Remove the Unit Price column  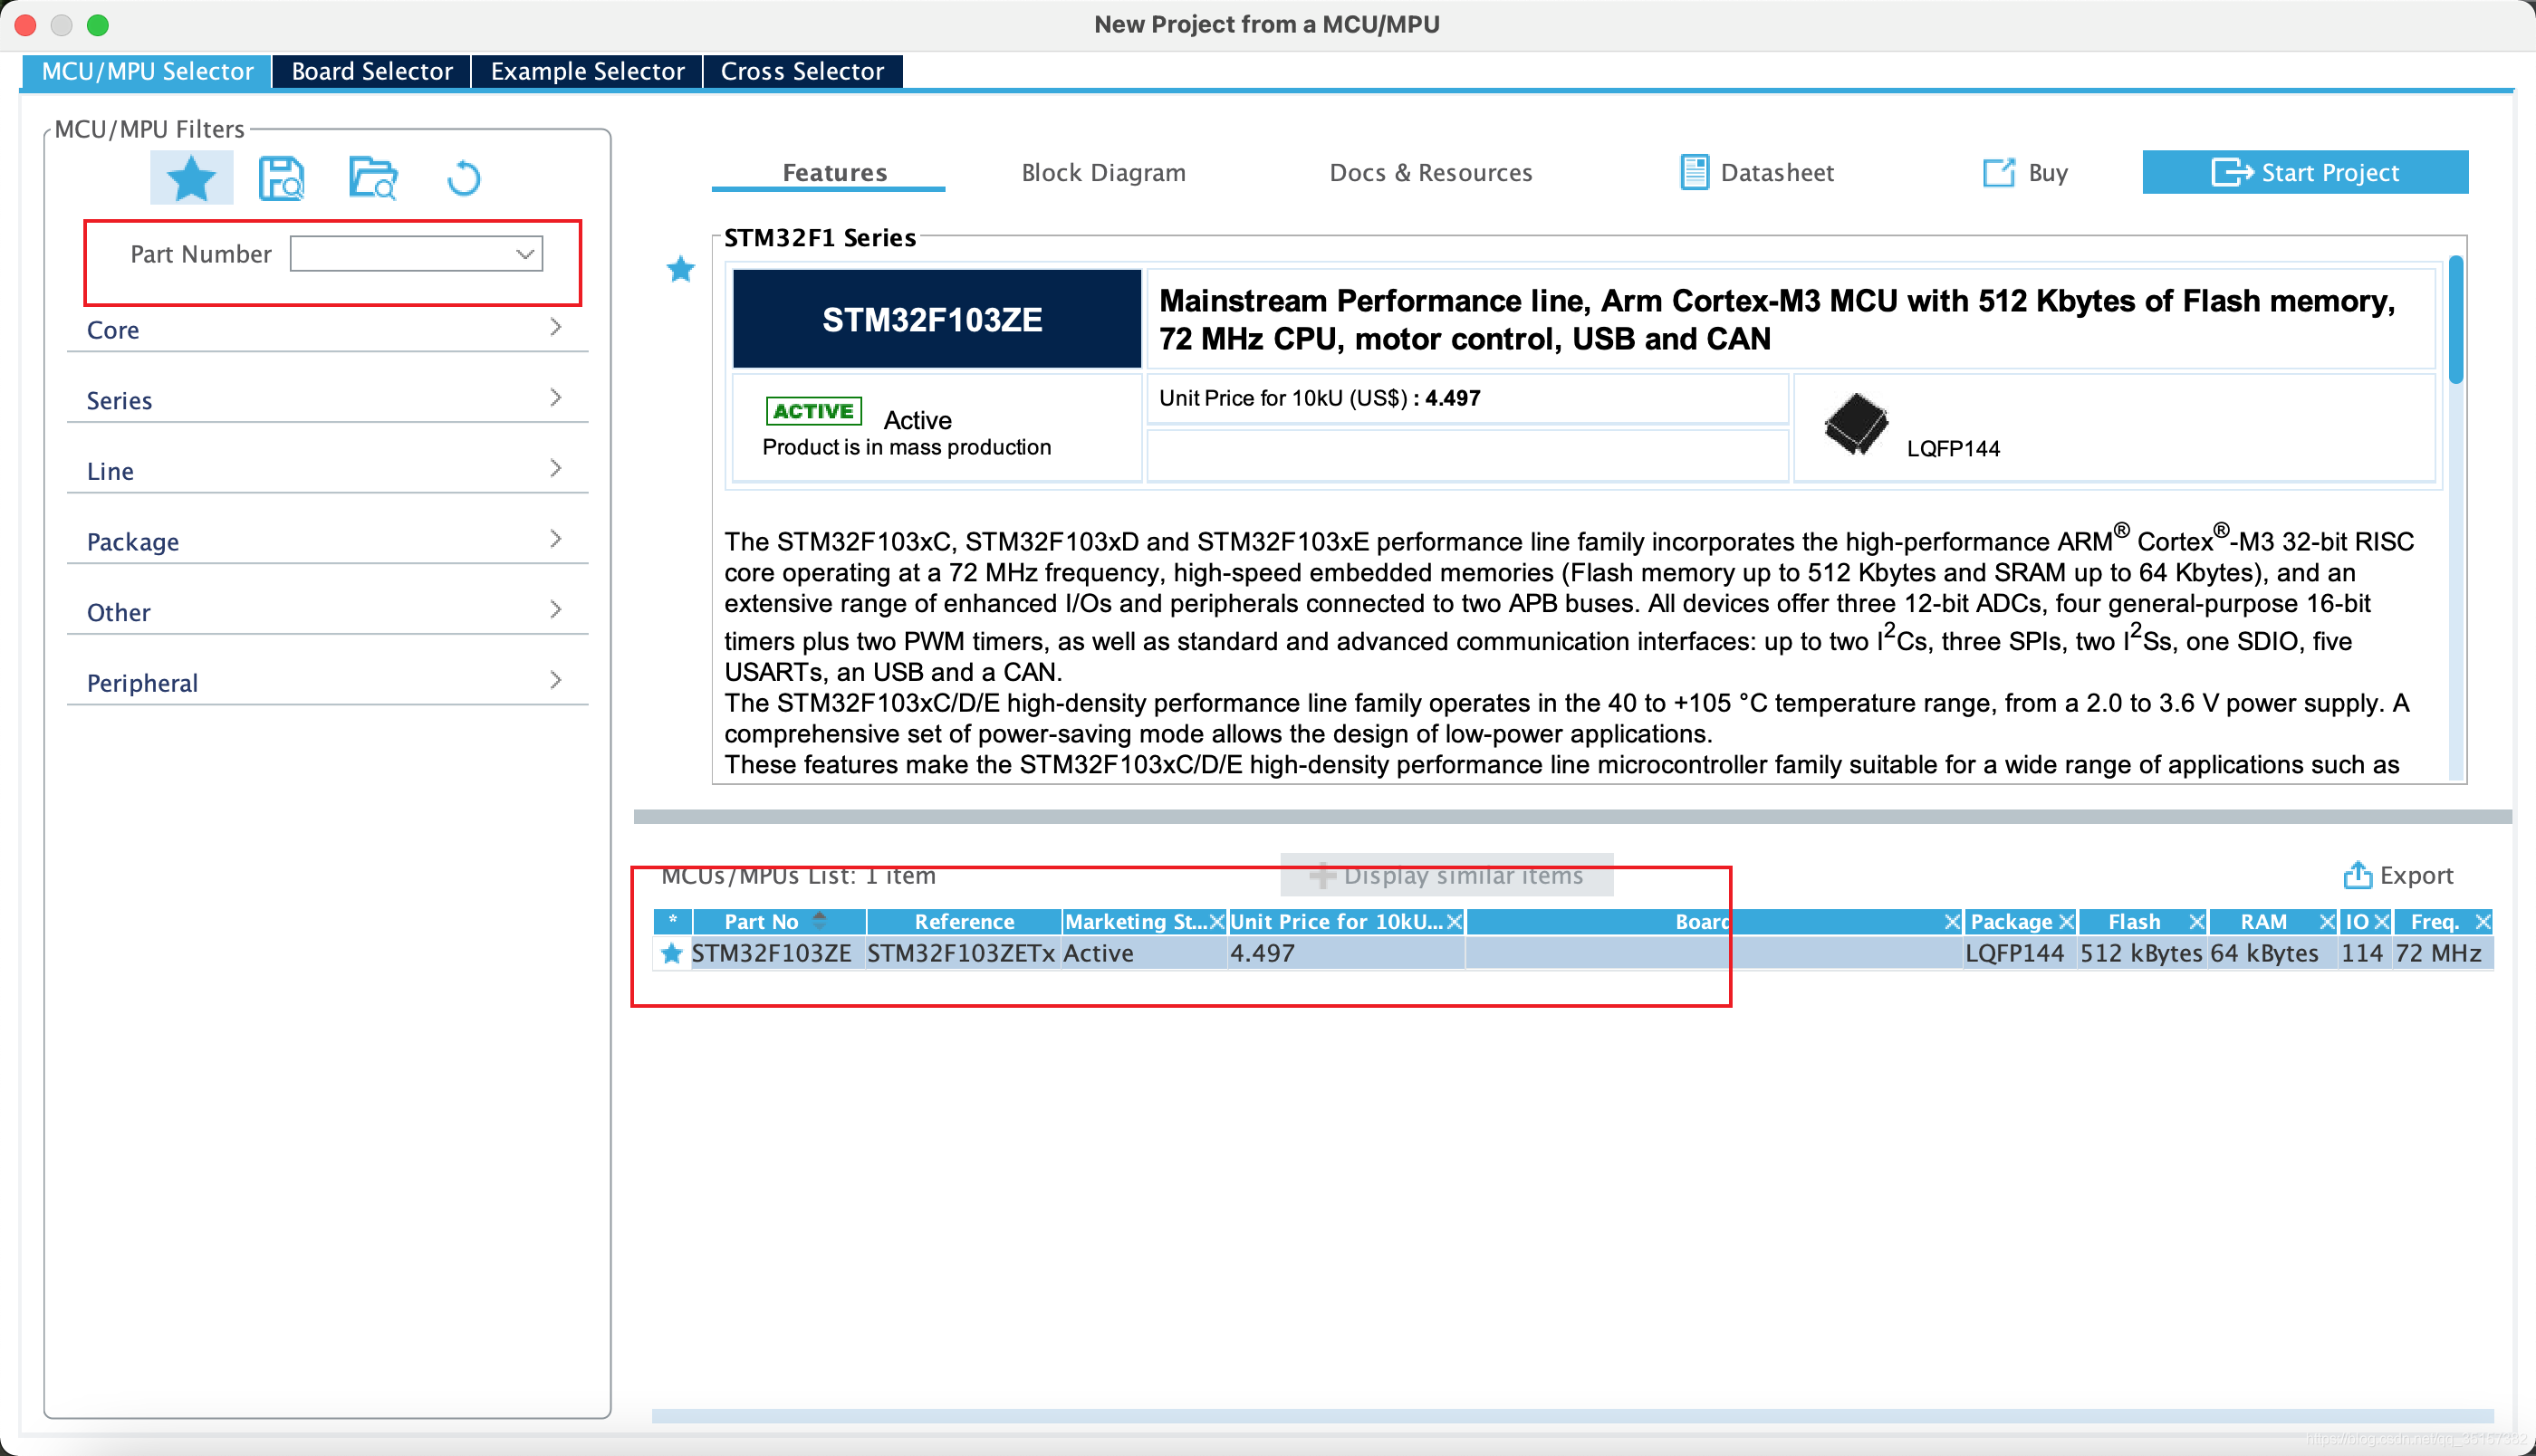click(x=1454, y=921)
